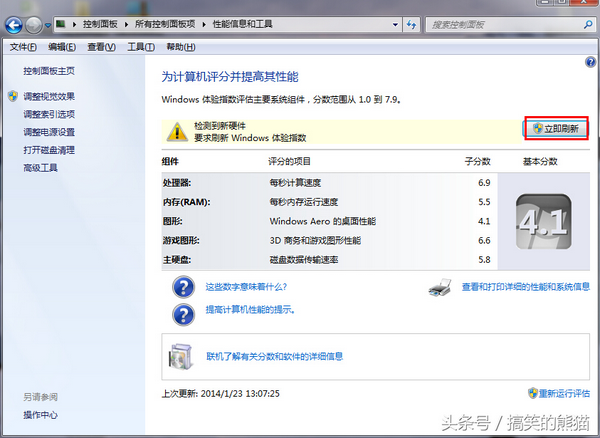This screenshot has height=438, width=600.
Task: Open 联机了解有关分数和软件的详细信息 link
Action: (x=274, y=357)
